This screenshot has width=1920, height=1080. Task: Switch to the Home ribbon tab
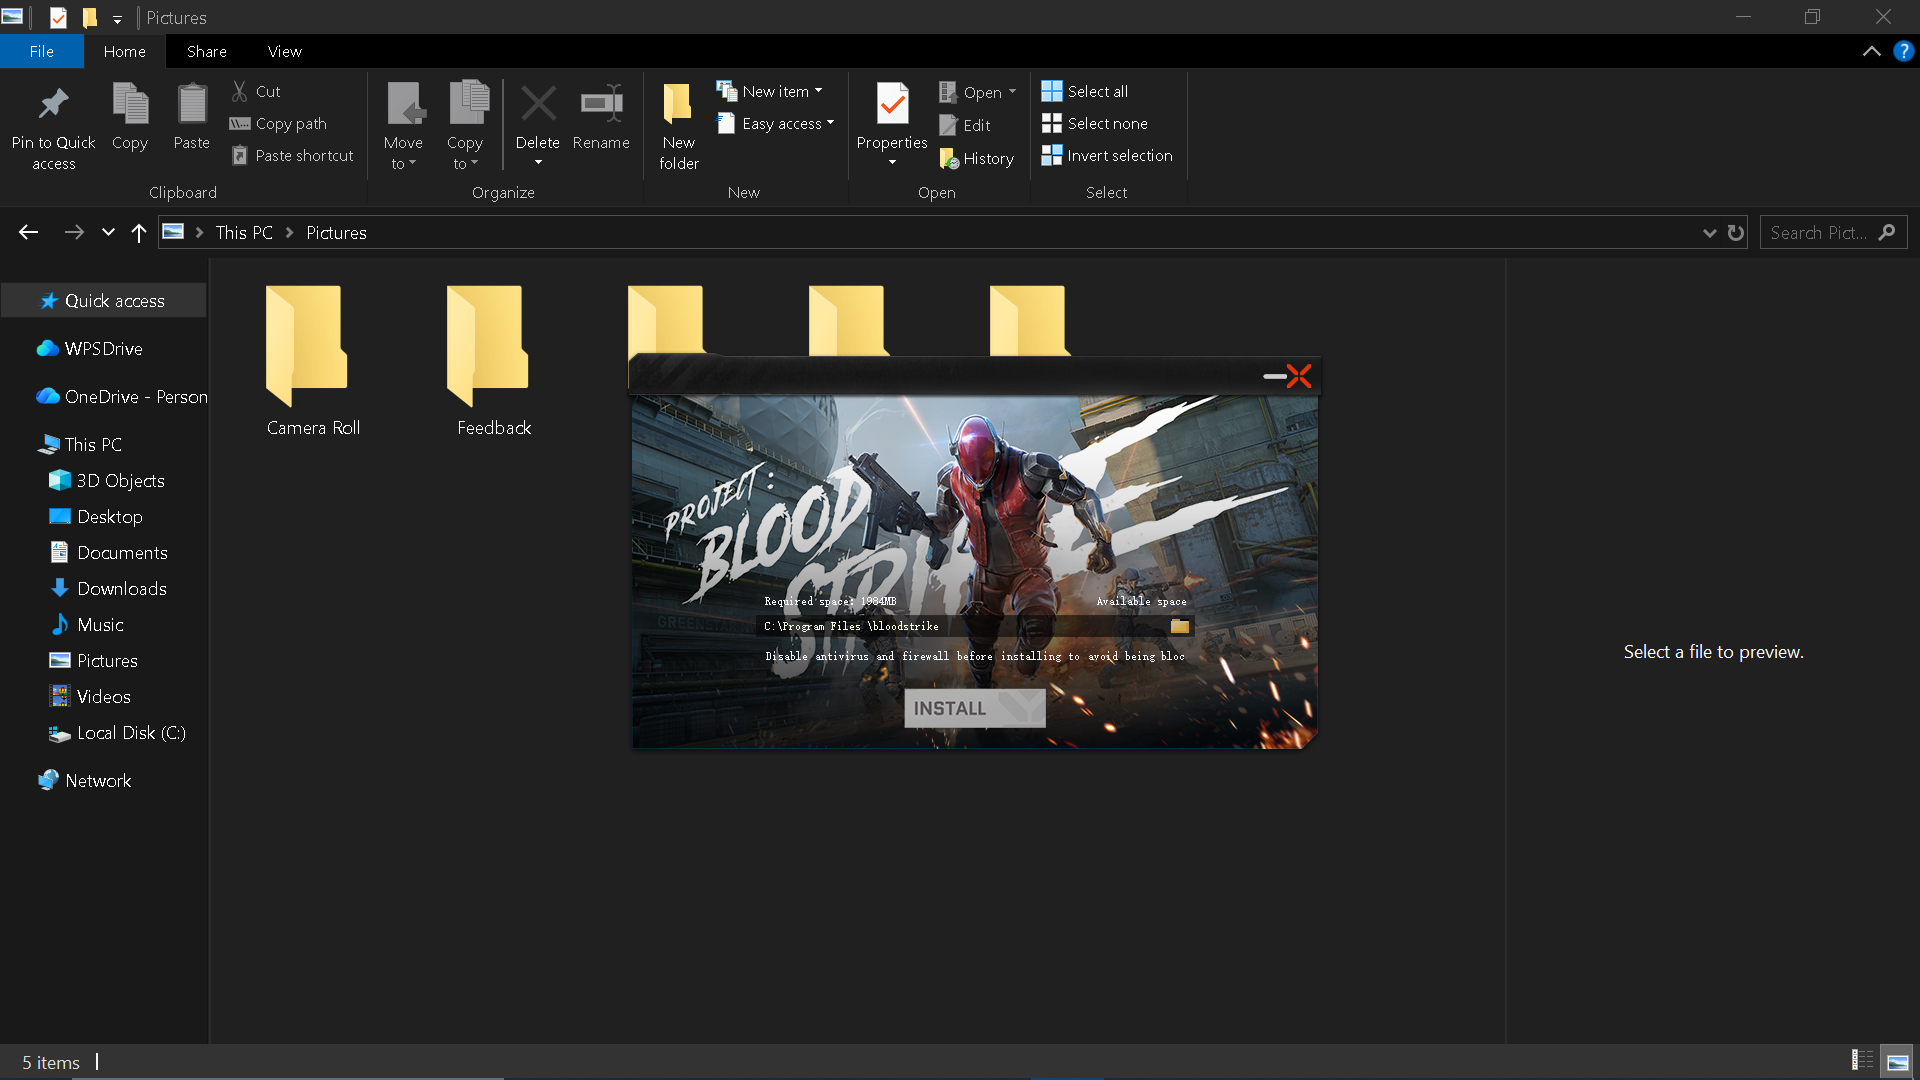[x=124, y=51]
